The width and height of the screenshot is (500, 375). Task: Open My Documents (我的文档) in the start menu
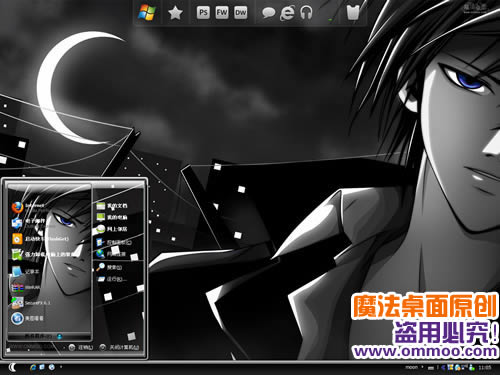pos(112,206)
